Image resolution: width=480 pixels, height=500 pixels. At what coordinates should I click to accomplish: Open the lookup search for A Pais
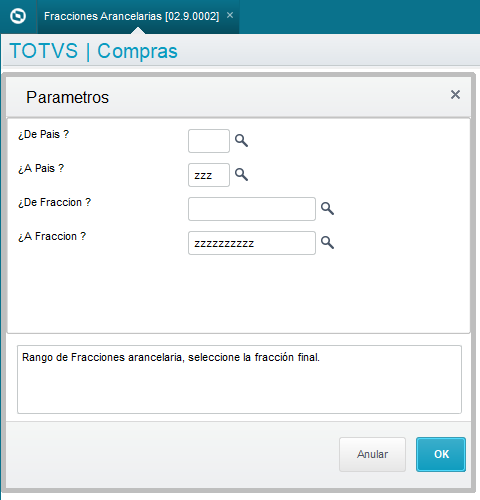pos(241,175)
